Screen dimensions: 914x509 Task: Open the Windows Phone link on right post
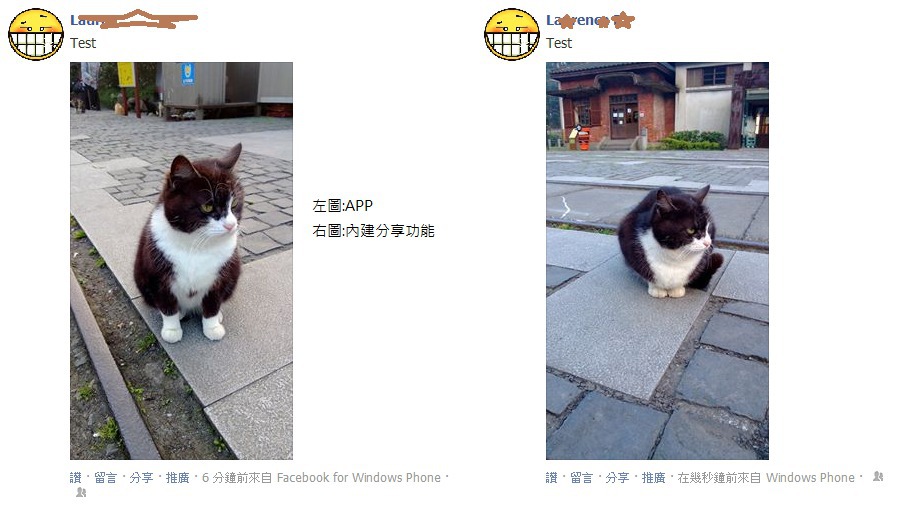click(x=810, y=478)
